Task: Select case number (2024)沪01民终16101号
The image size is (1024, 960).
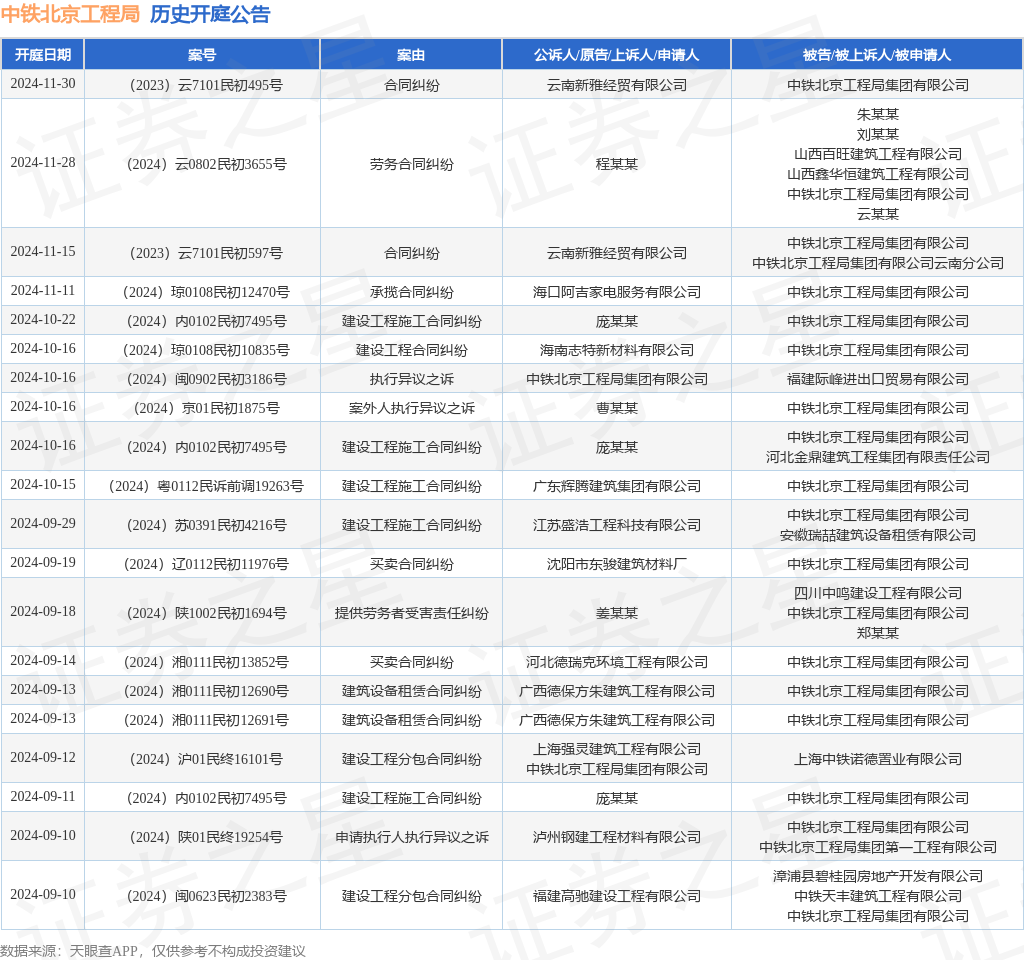Action: click(206, 760)
